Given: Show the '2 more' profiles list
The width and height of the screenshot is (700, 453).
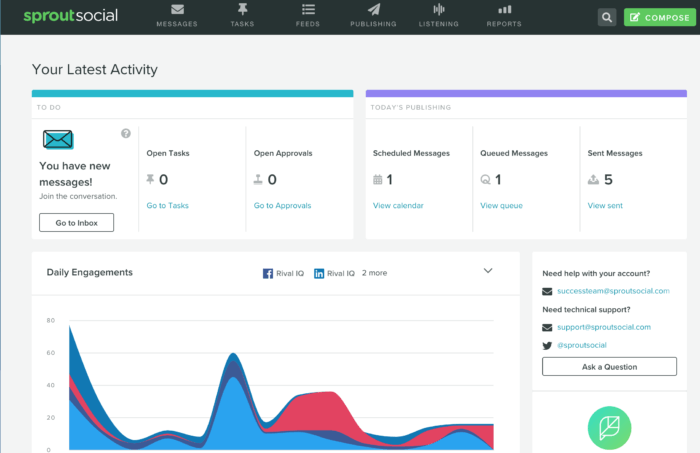Looking at the screenshot, I should pyautogui.click(x=375, y=272).
